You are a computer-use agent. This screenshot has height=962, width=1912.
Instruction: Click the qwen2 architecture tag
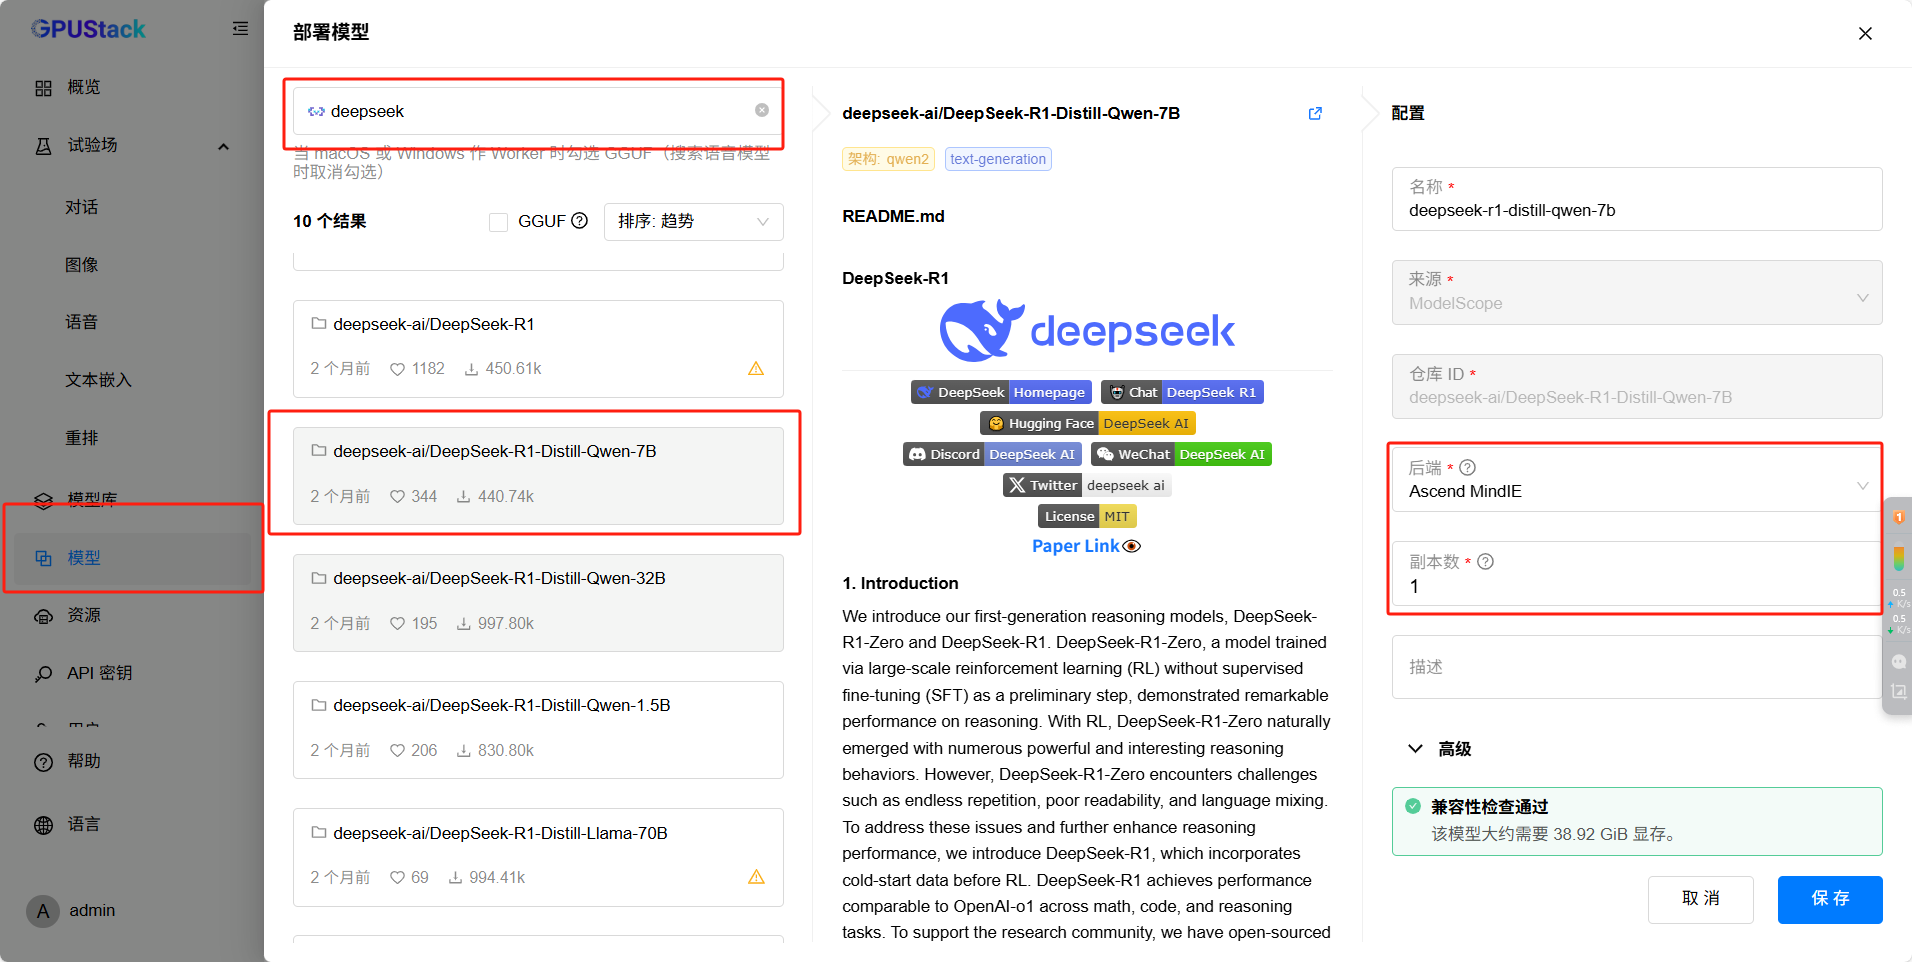pos(888,159)
